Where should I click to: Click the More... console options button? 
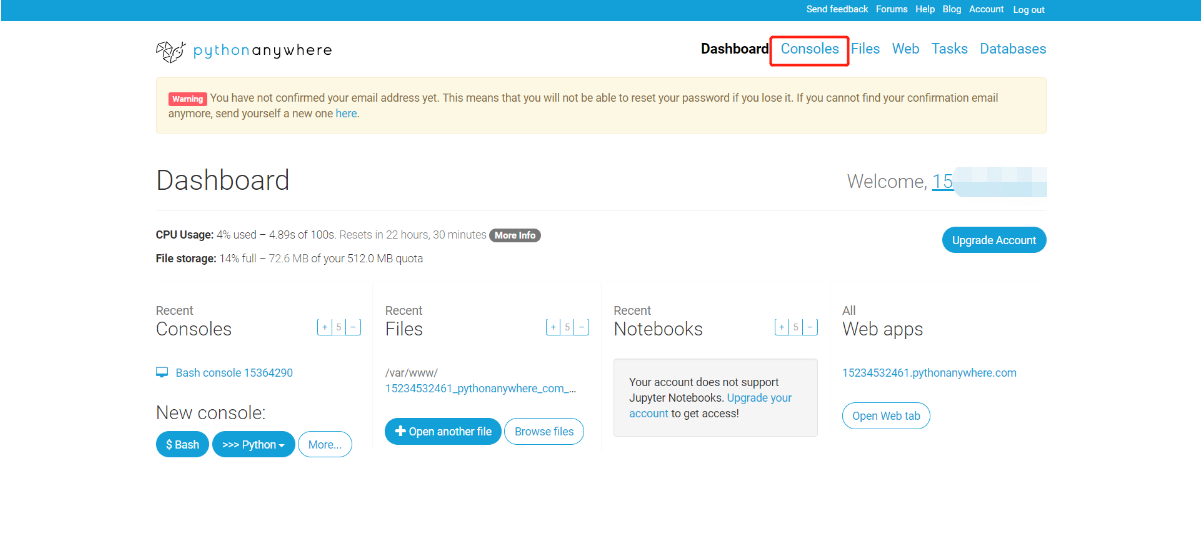pyautogui.click(x=325, y=444)
